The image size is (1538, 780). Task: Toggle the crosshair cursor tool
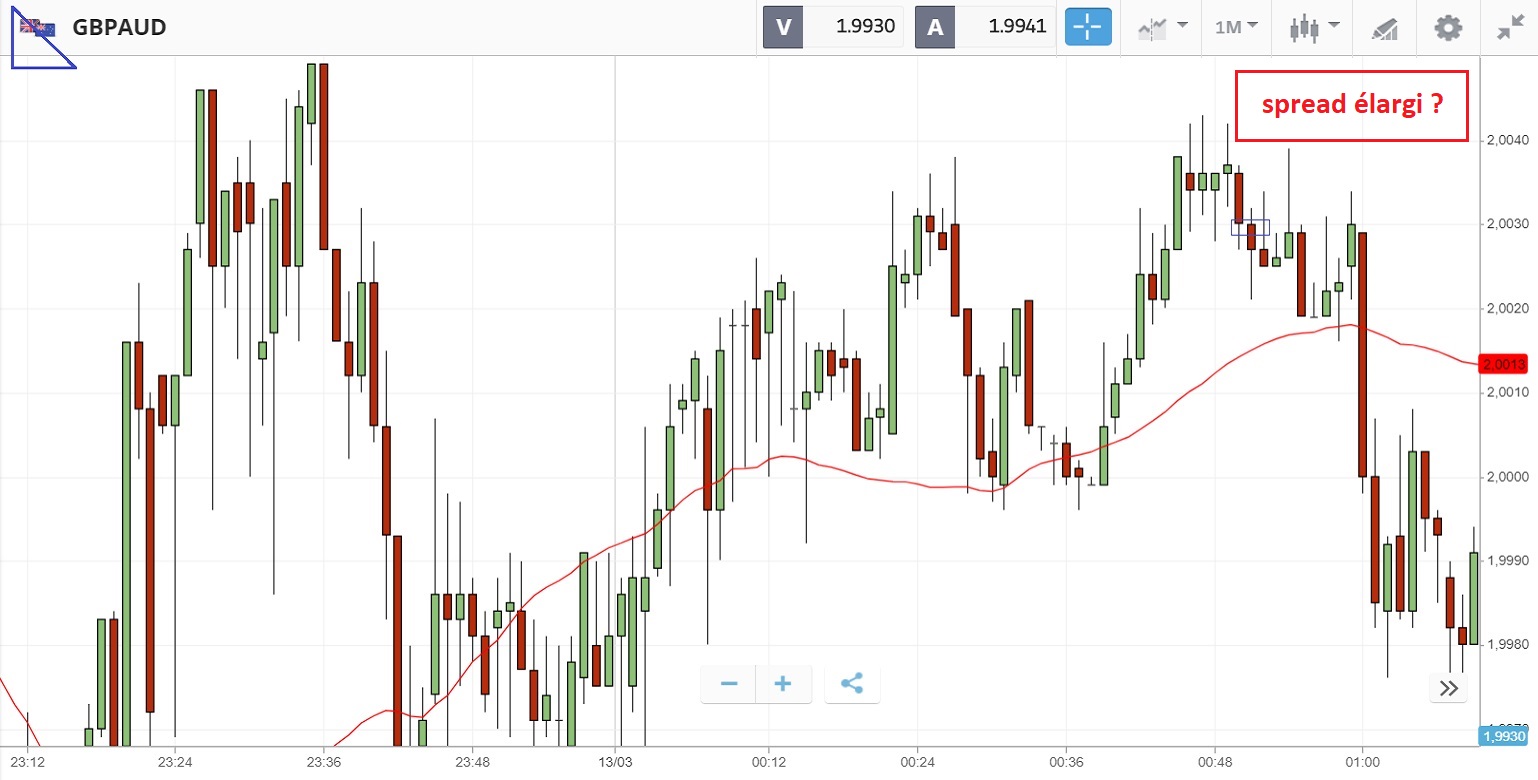coord(1088,27)
